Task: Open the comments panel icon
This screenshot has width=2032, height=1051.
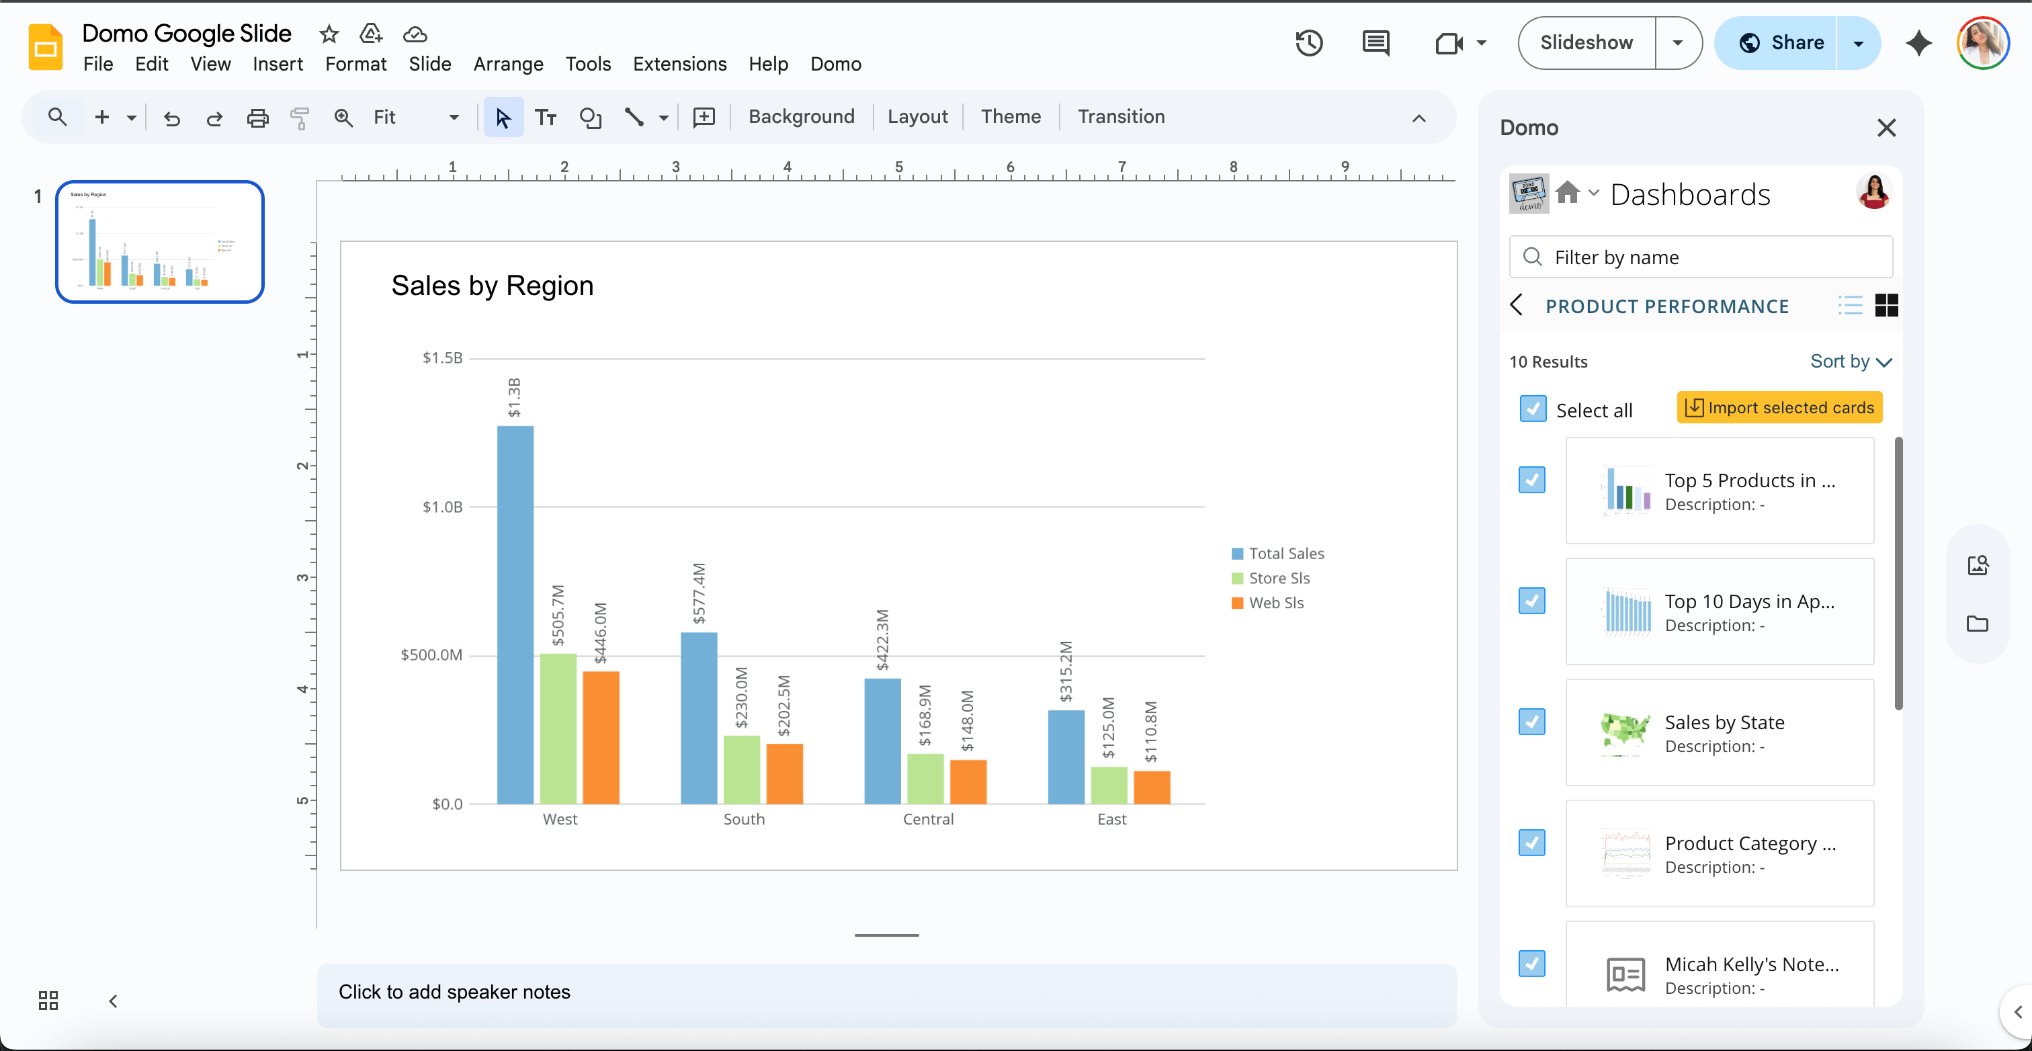Action: (x=1376, y=43)
